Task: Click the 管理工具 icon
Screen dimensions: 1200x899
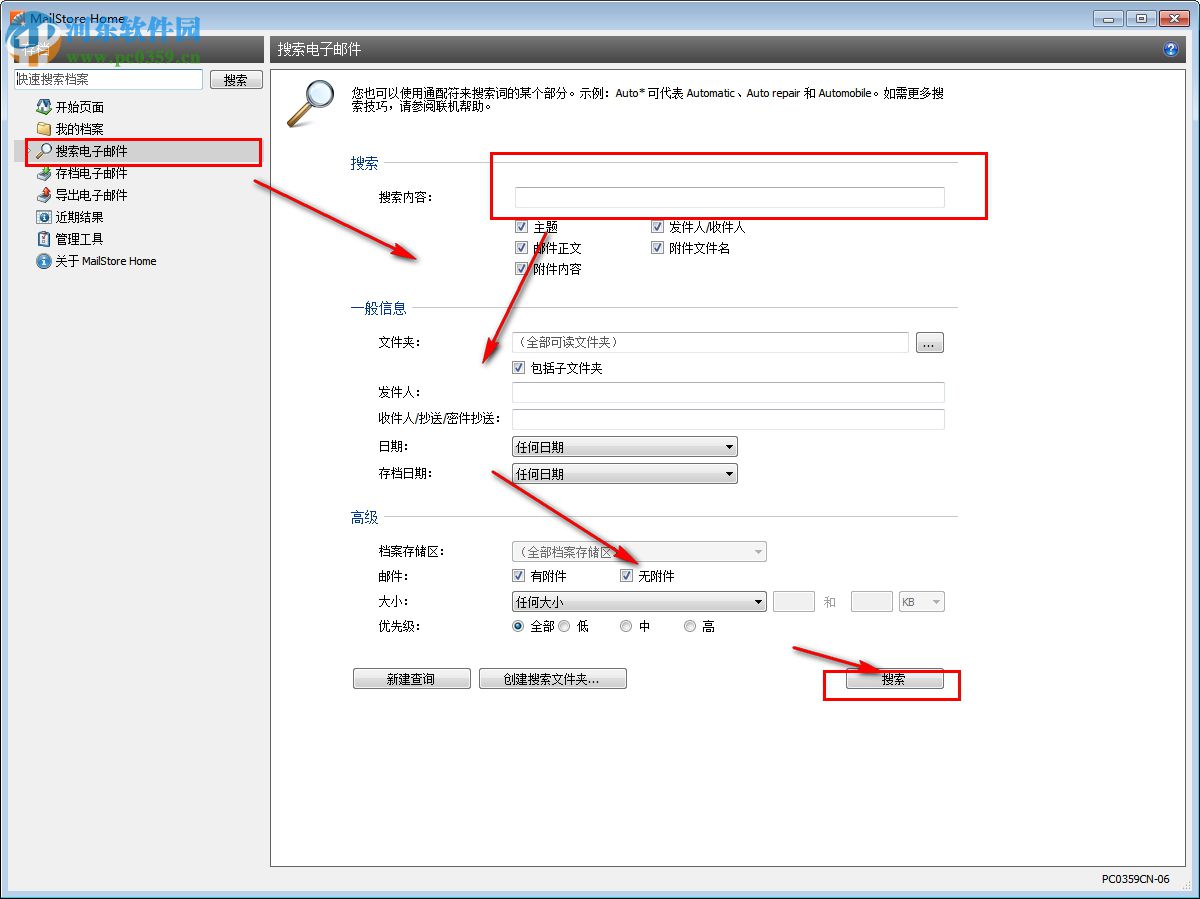Action: (x=43, y=239)
